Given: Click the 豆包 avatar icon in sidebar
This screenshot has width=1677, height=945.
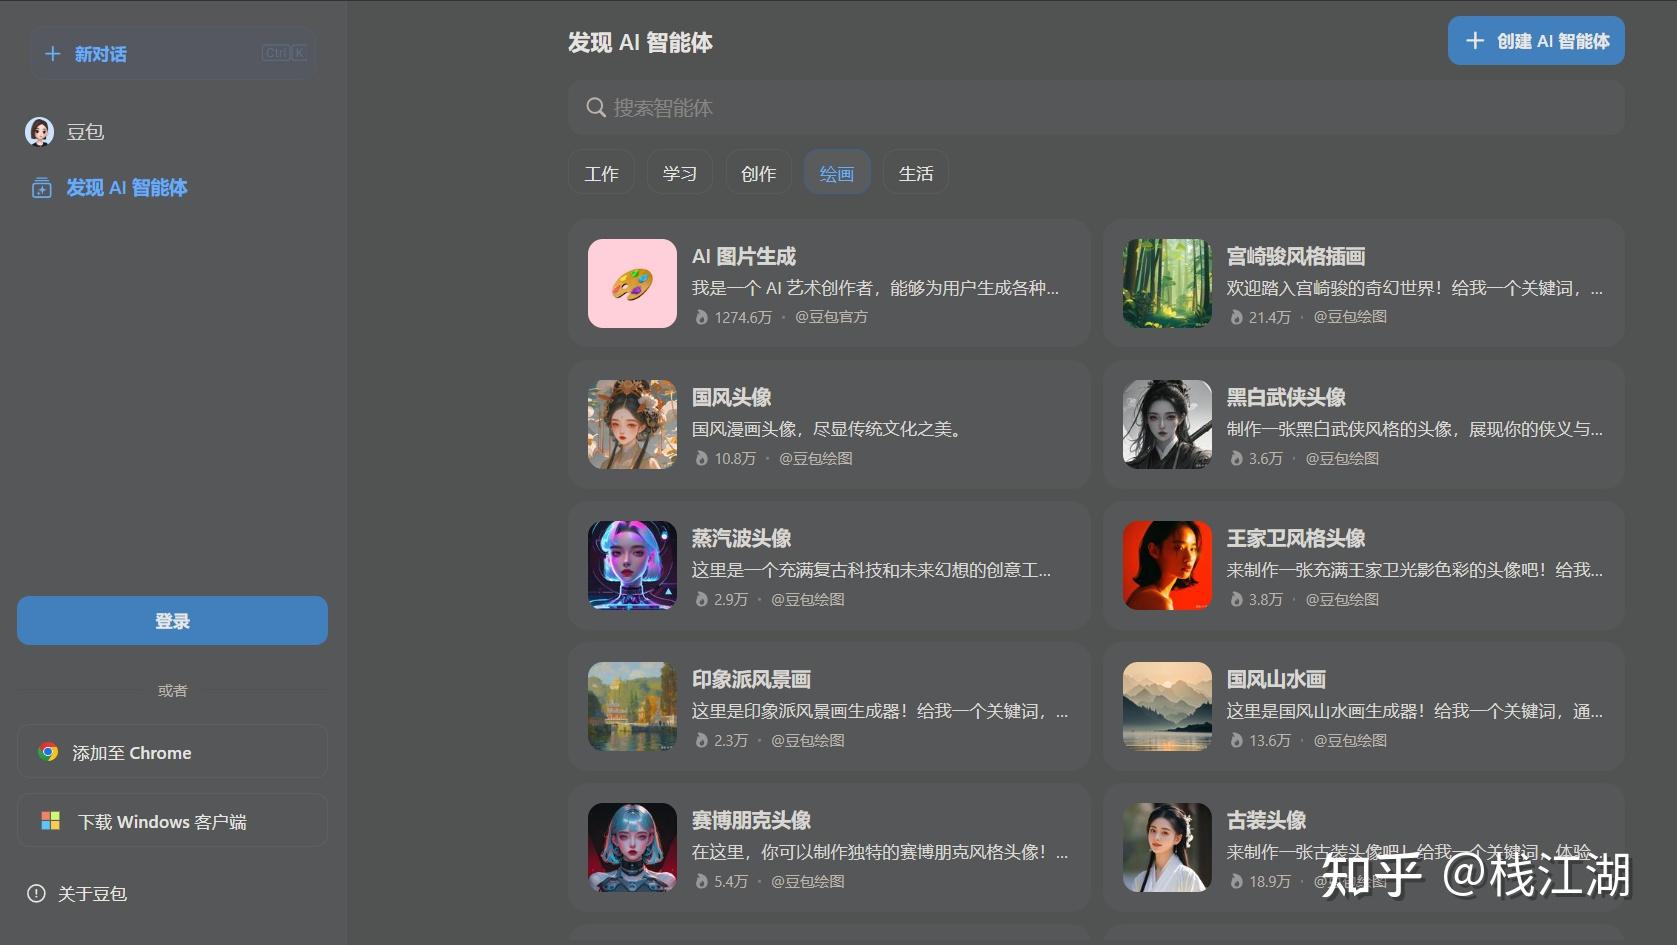Looking at the screenshot, I should point(40,132).
